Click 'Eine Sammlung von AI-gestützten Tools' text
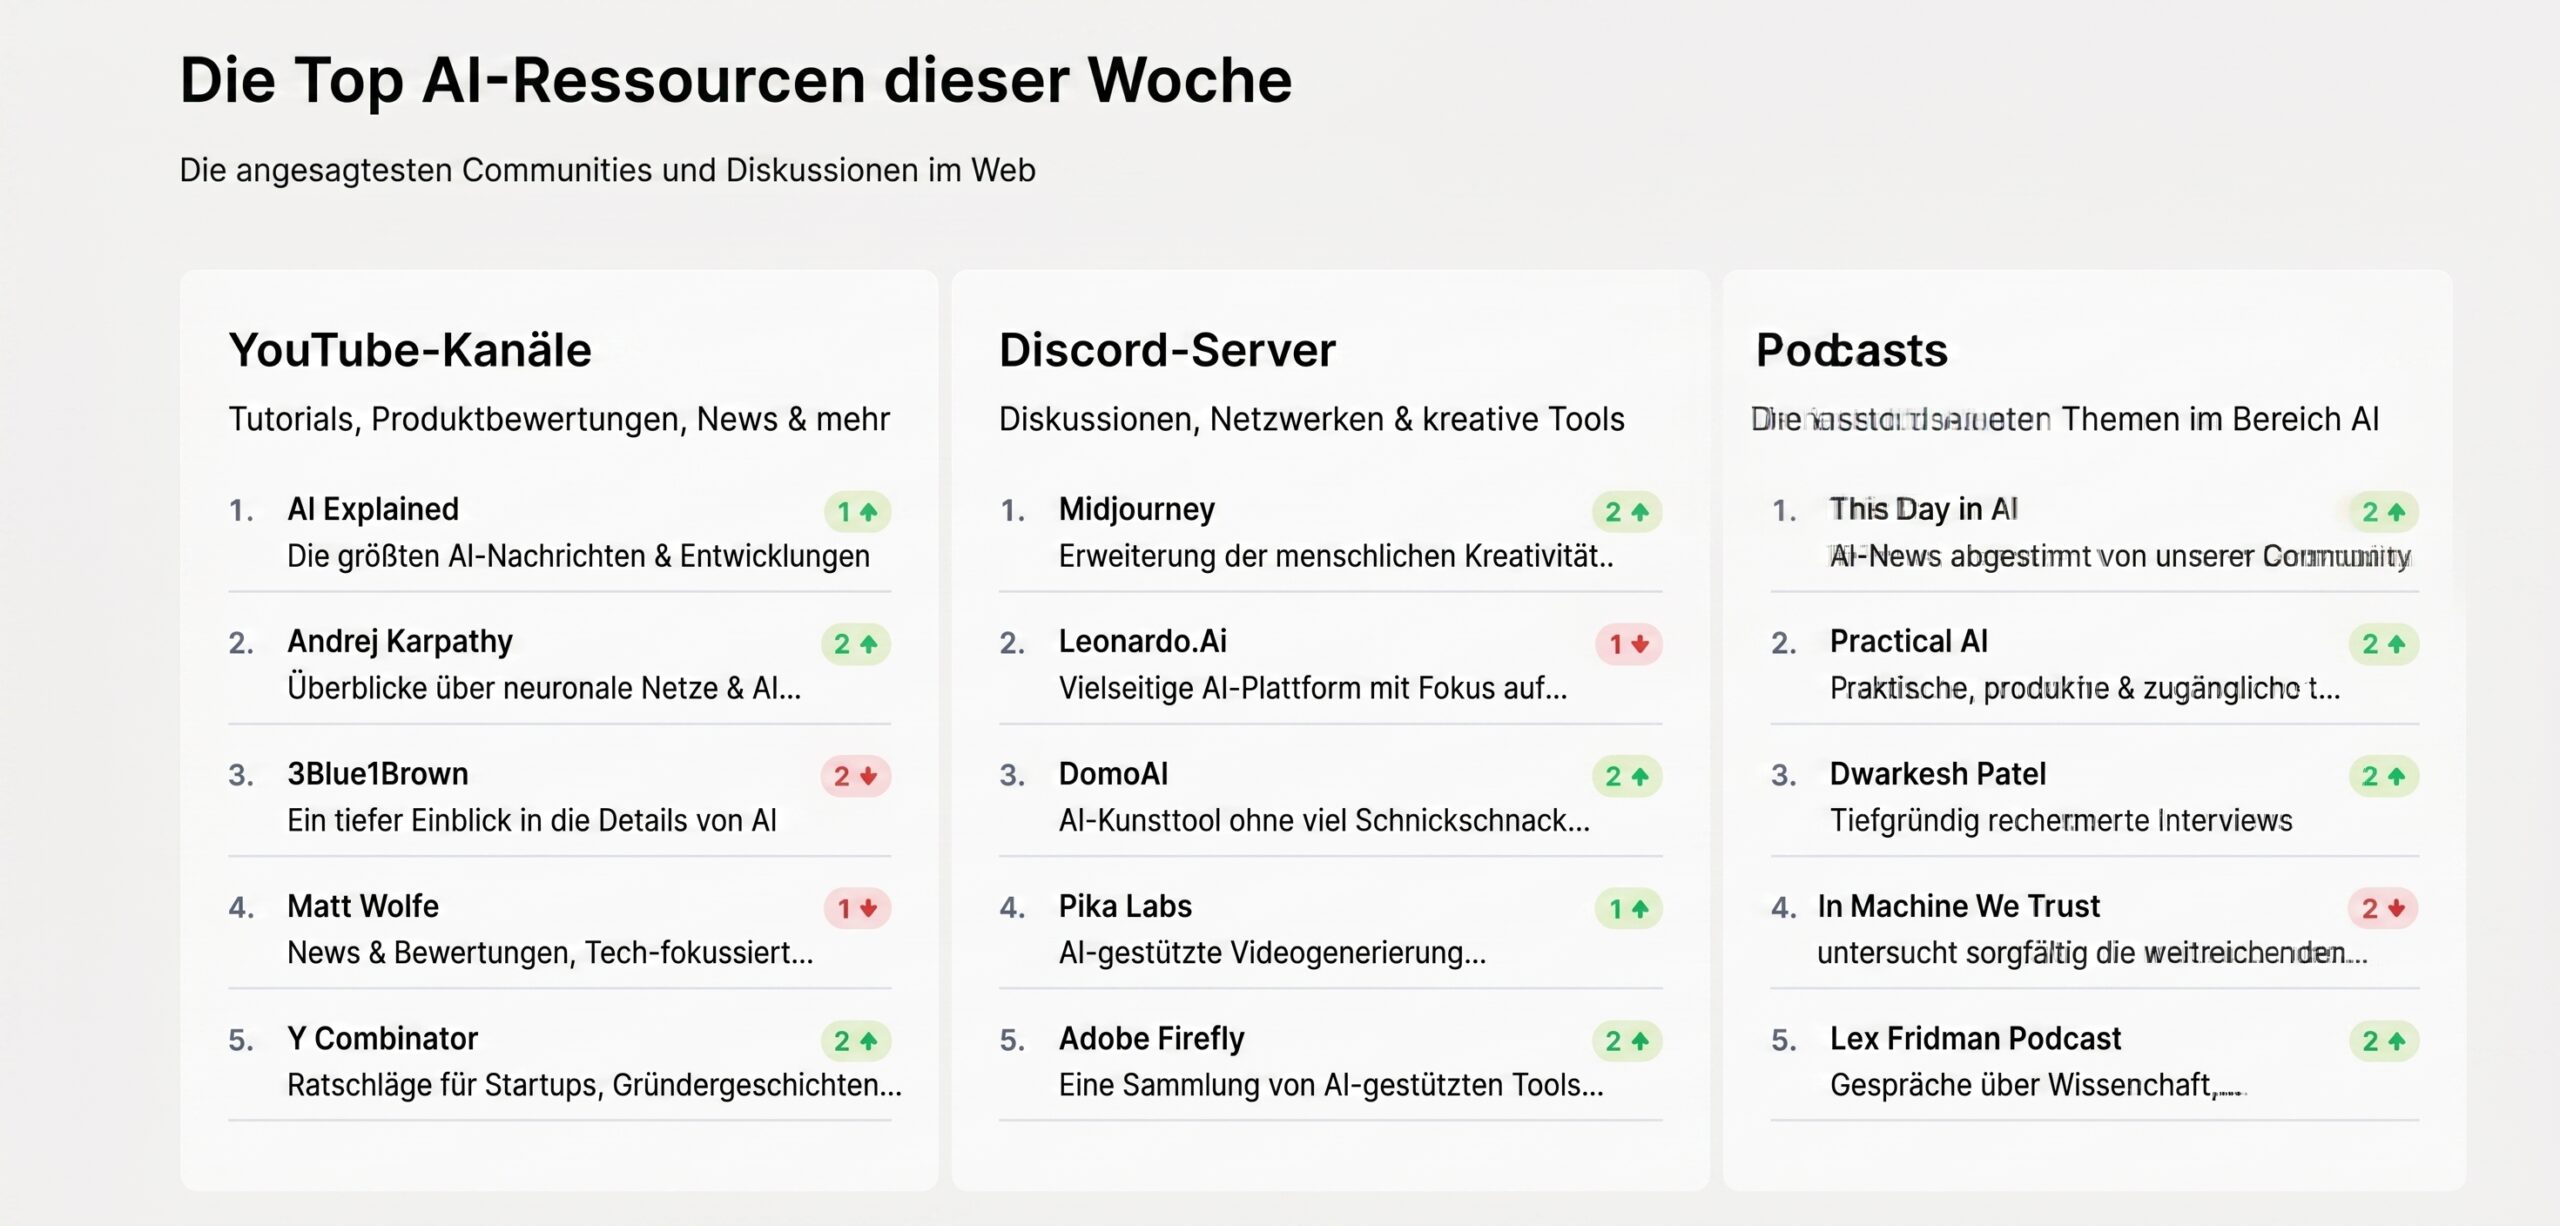This screenshot has width=2560, height=1226. point(1331,1085)
